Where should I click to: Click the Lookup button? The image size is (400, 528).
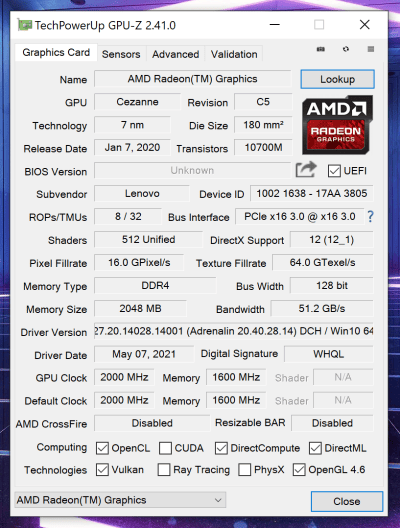[337, 79]
